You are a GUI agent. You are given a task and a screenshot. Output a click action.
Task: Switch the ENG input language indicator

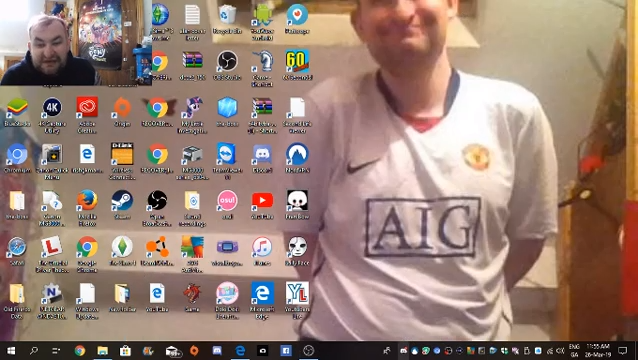tap(575, 351)
